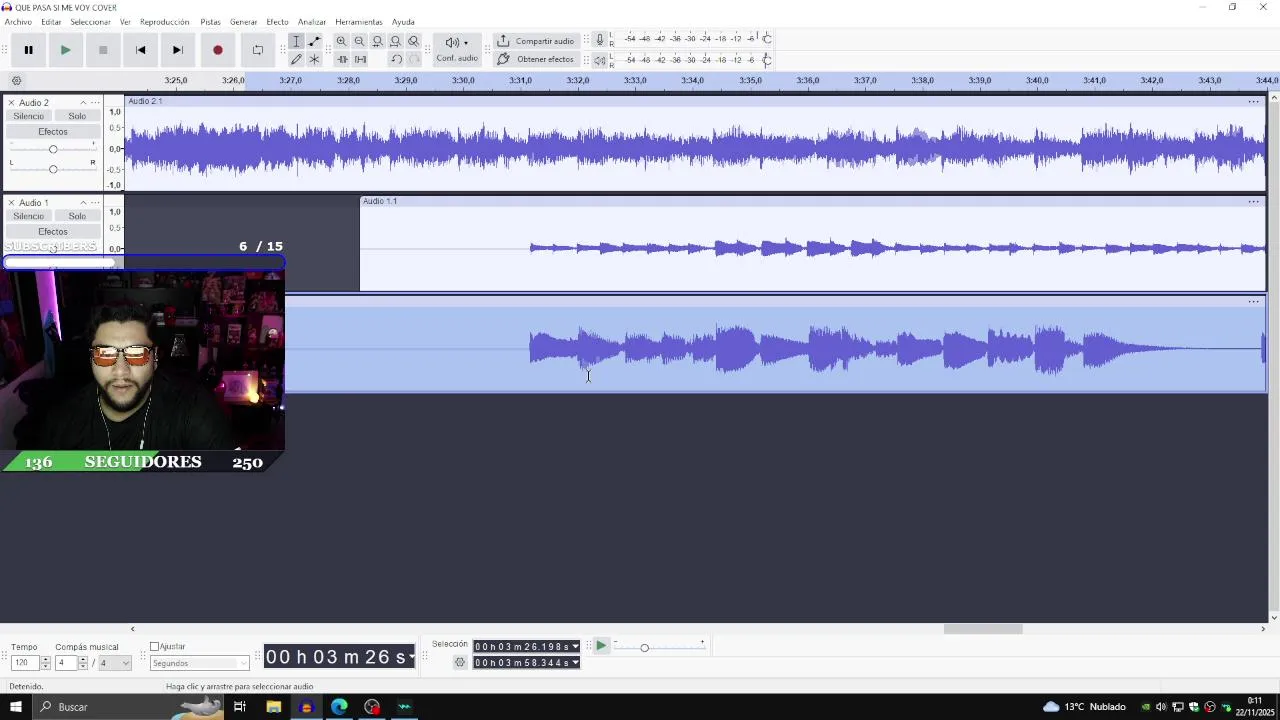Trim audio outside selection icon
The width and height of the screenshot is (1280, 720).
pyautogui.click(x=341, y=59)
